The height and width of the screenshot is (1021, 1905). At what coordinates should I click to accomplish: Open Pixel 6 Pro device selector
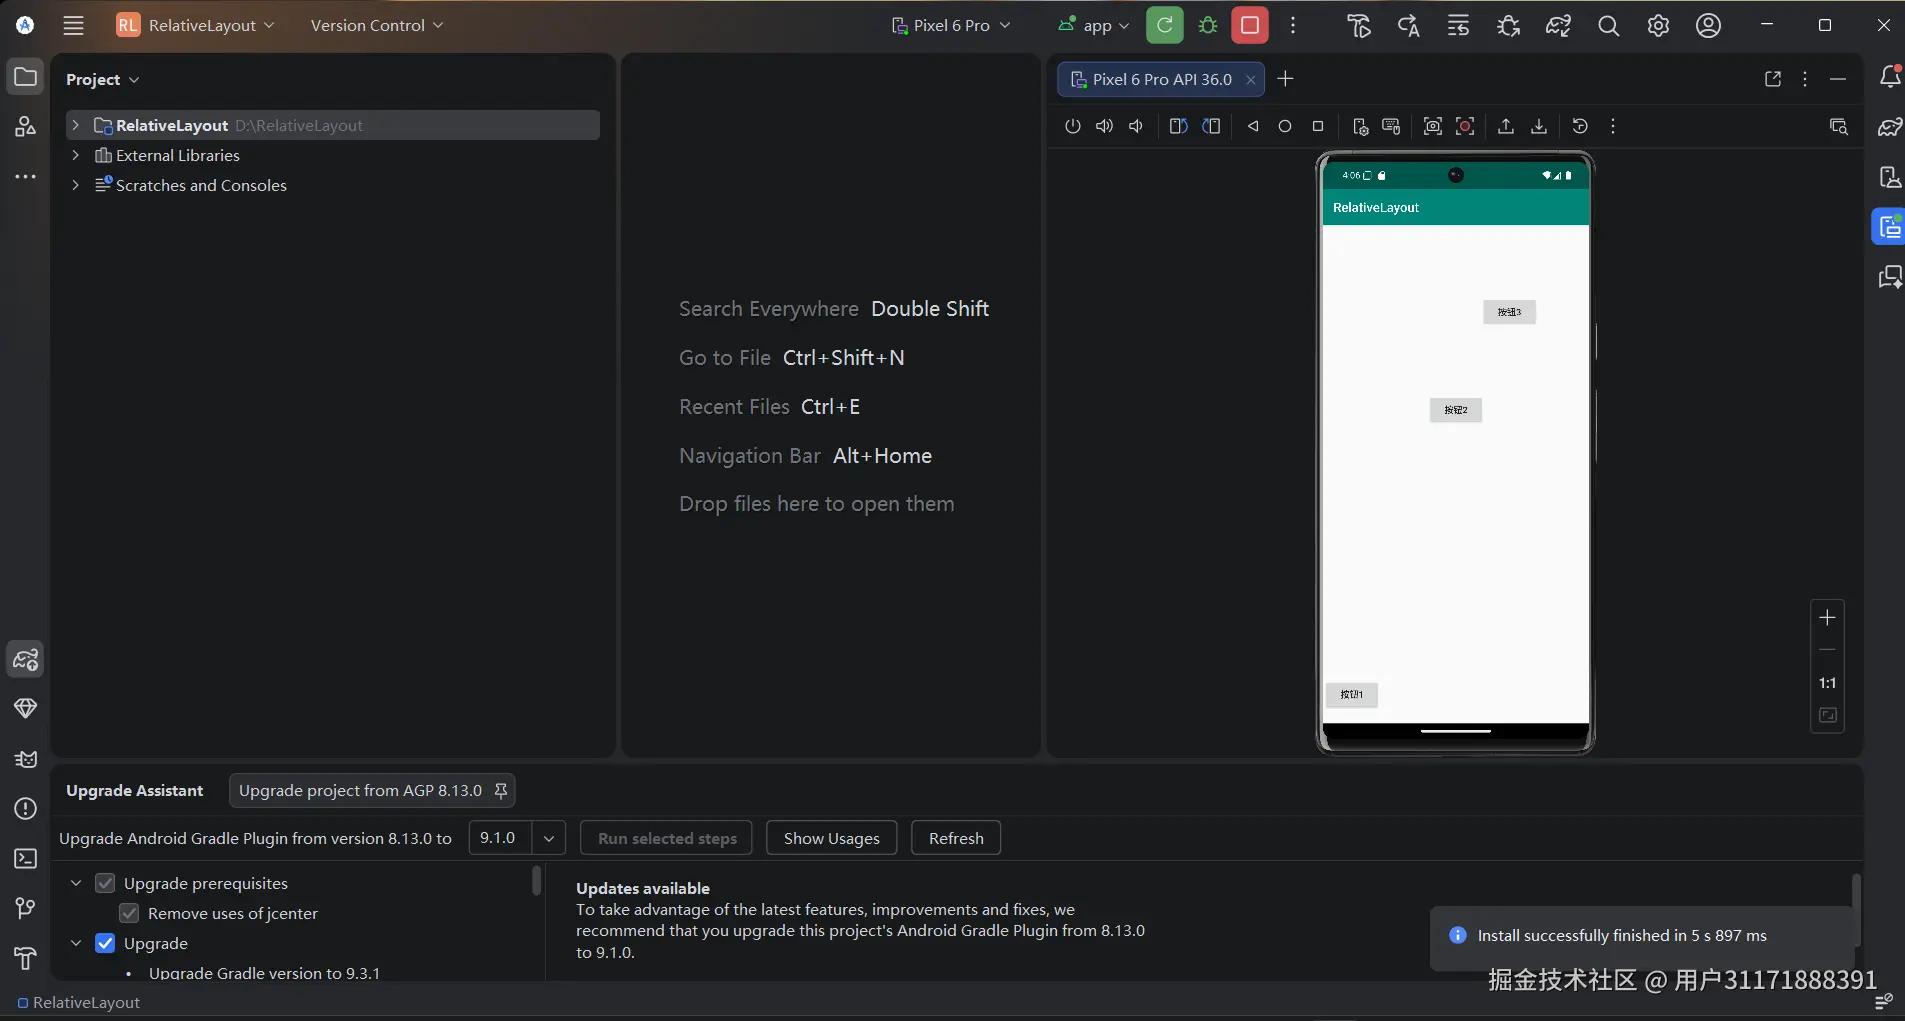[x=951, y=25]
